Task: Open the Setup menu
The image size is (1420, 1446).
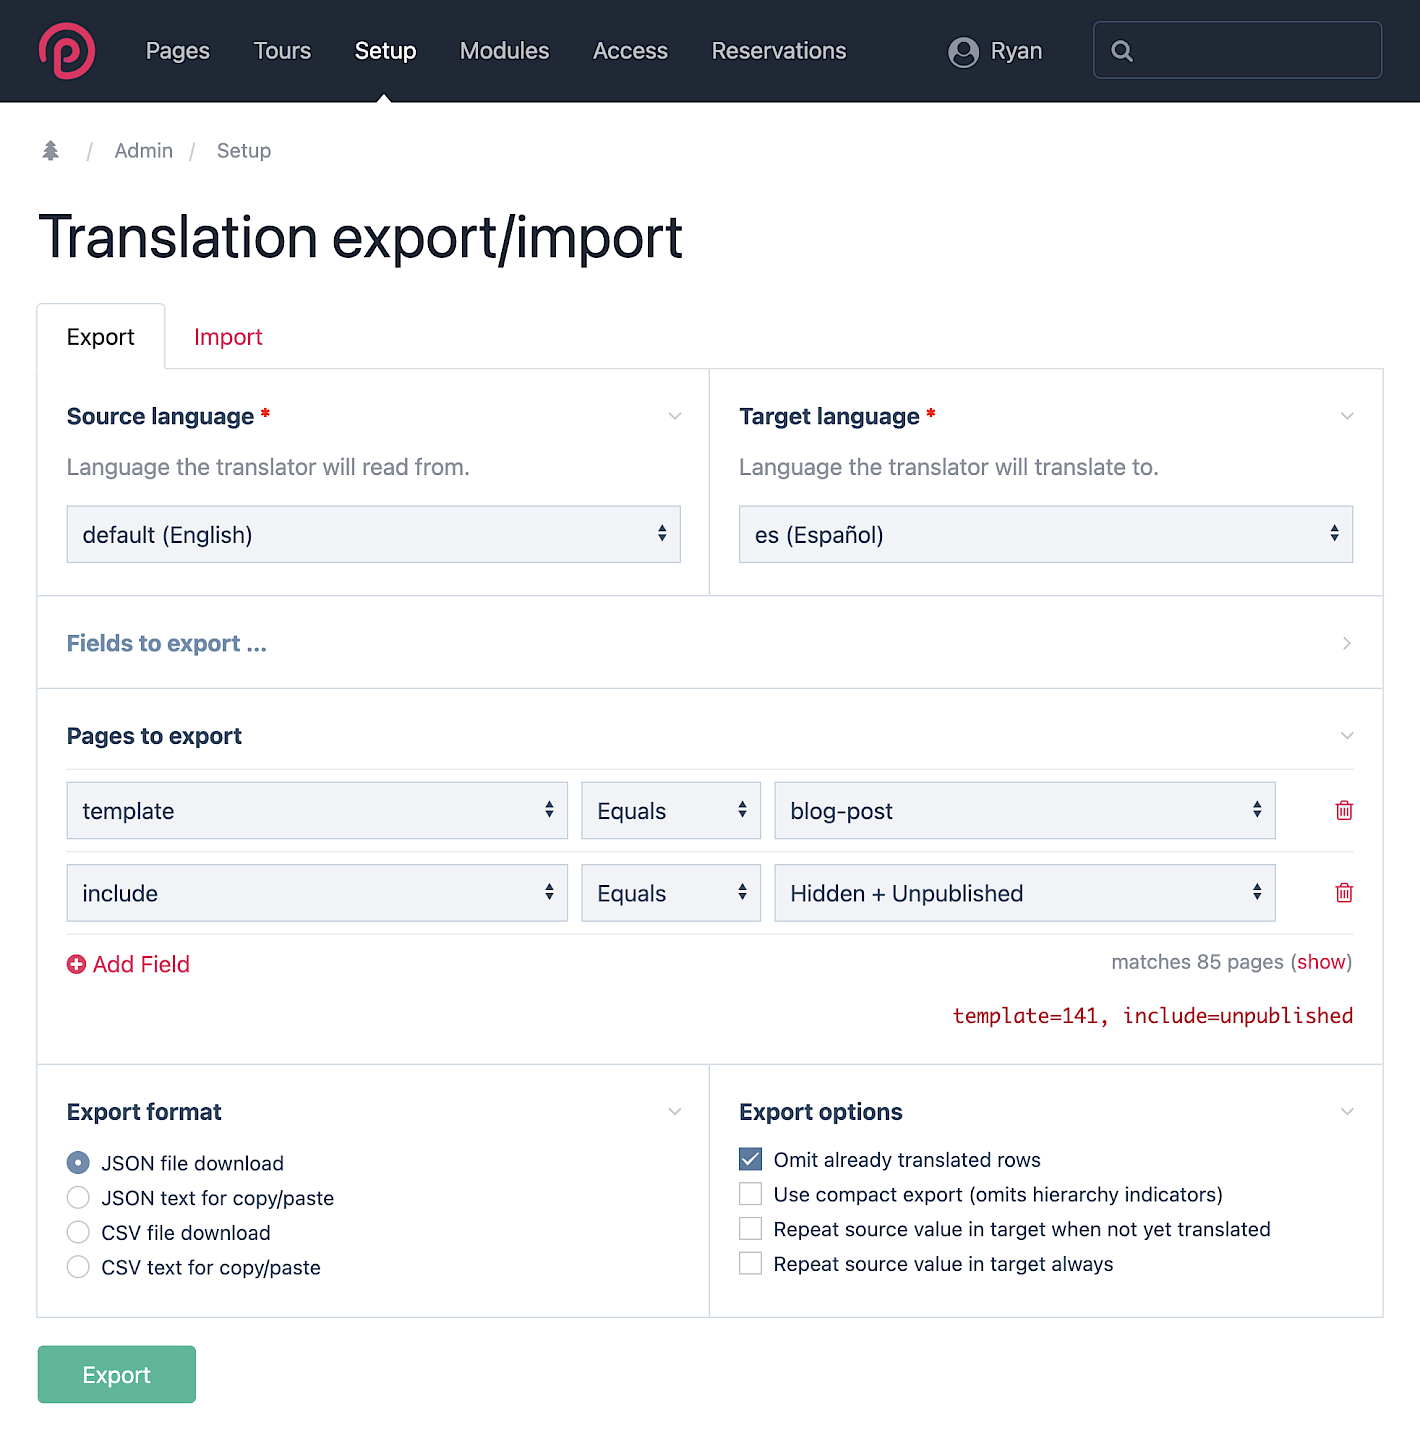Action: (385, 51)
